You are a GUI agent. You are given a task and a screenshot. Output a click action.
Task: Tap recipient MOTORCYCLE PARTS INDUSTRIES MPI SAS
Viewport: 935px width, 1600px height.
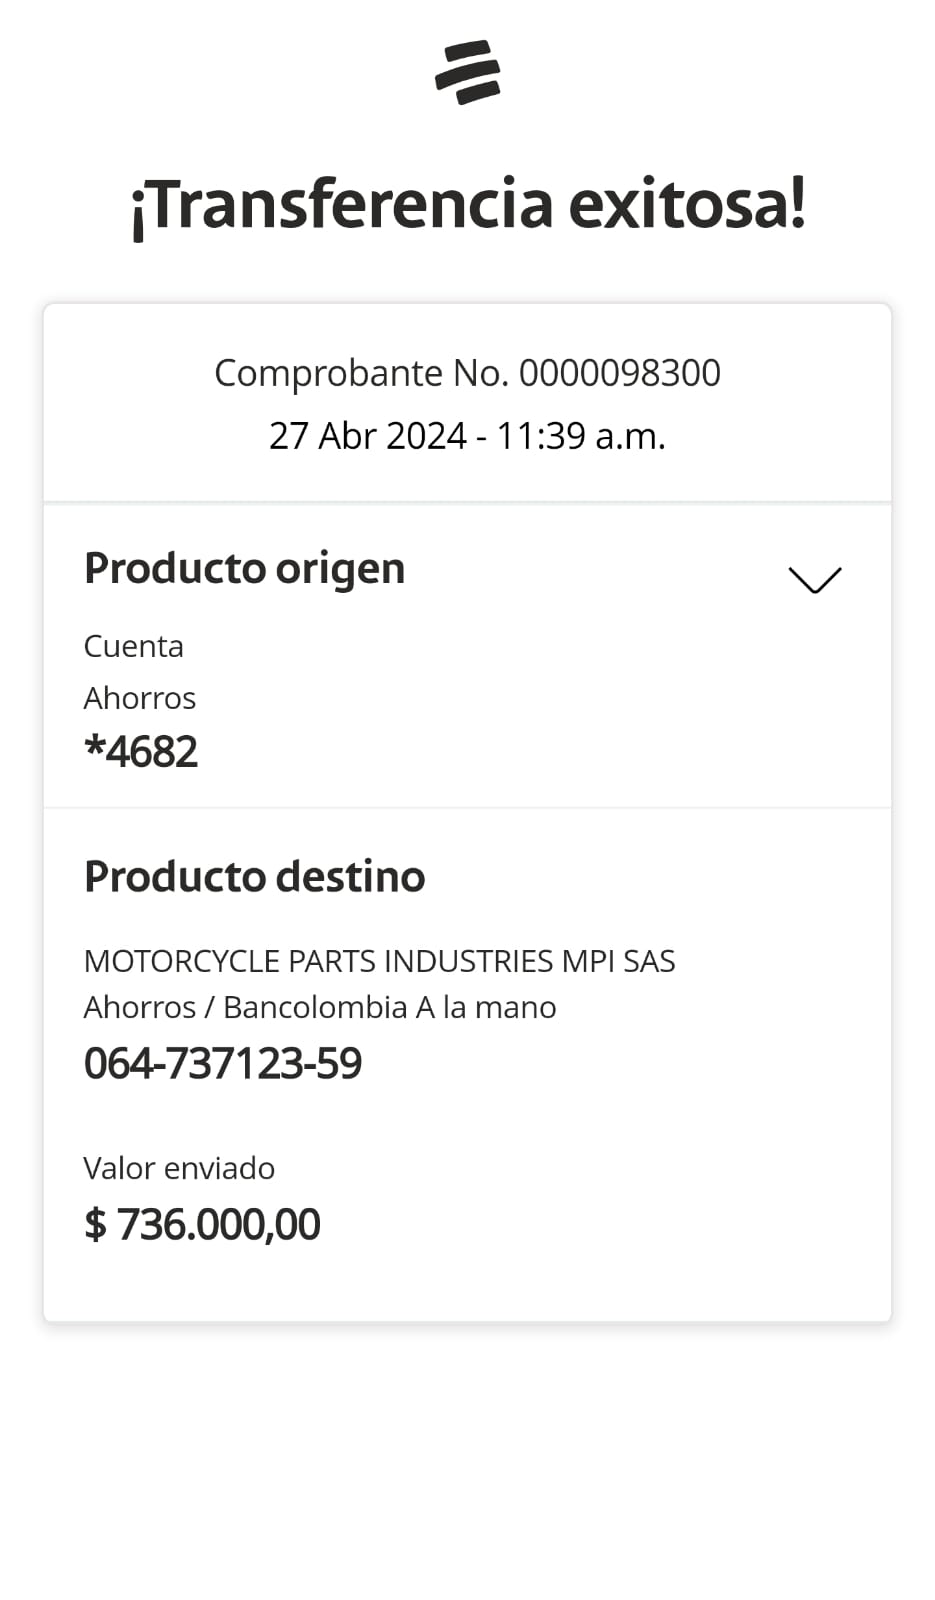click(379, 961)
